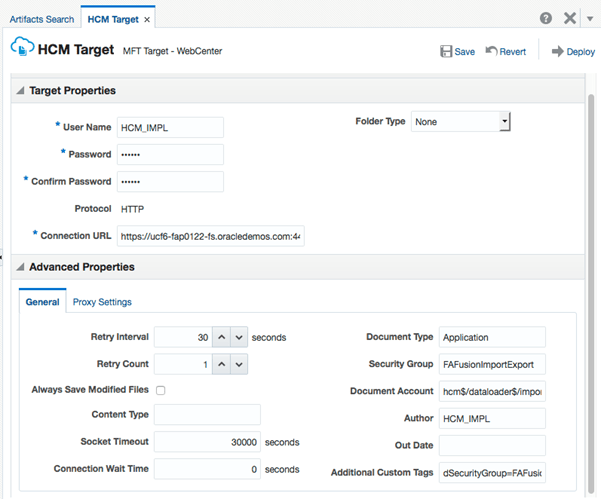Open the help question mark icon
601x499 pixels.
tap(546, 19)
